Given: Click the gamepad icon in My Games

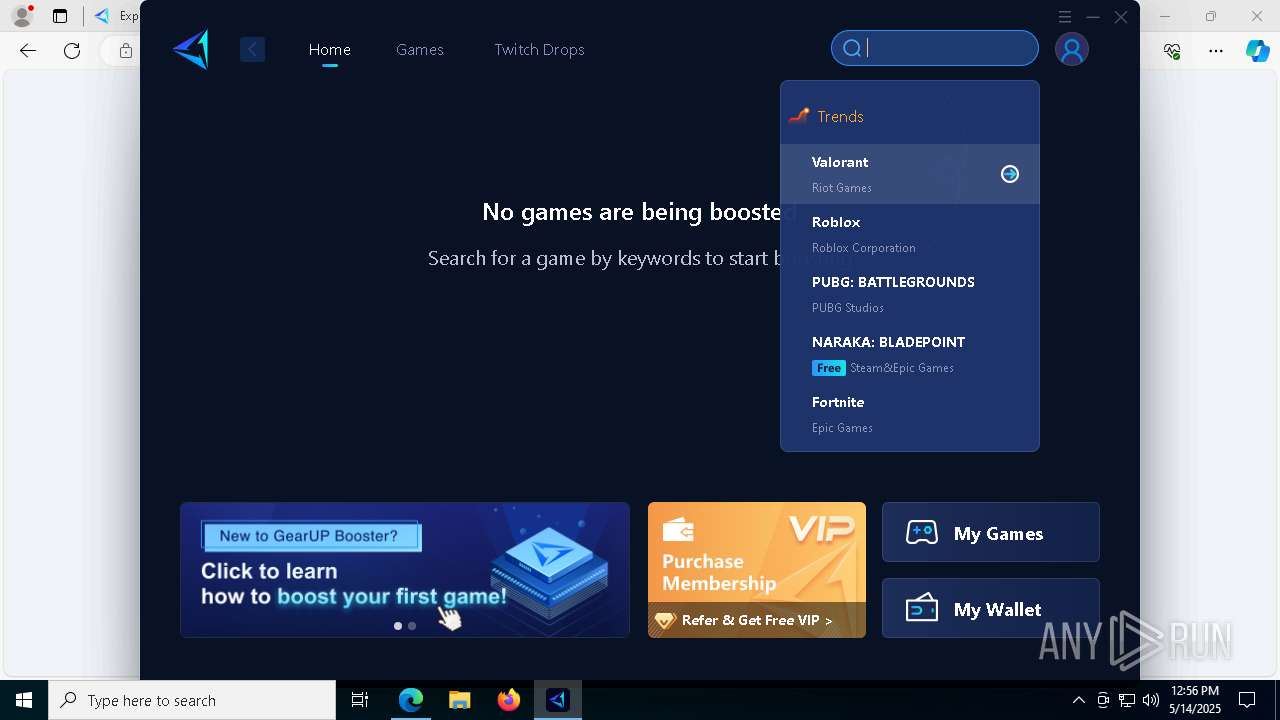Looking at the screenshot, I should coord(922,532).
